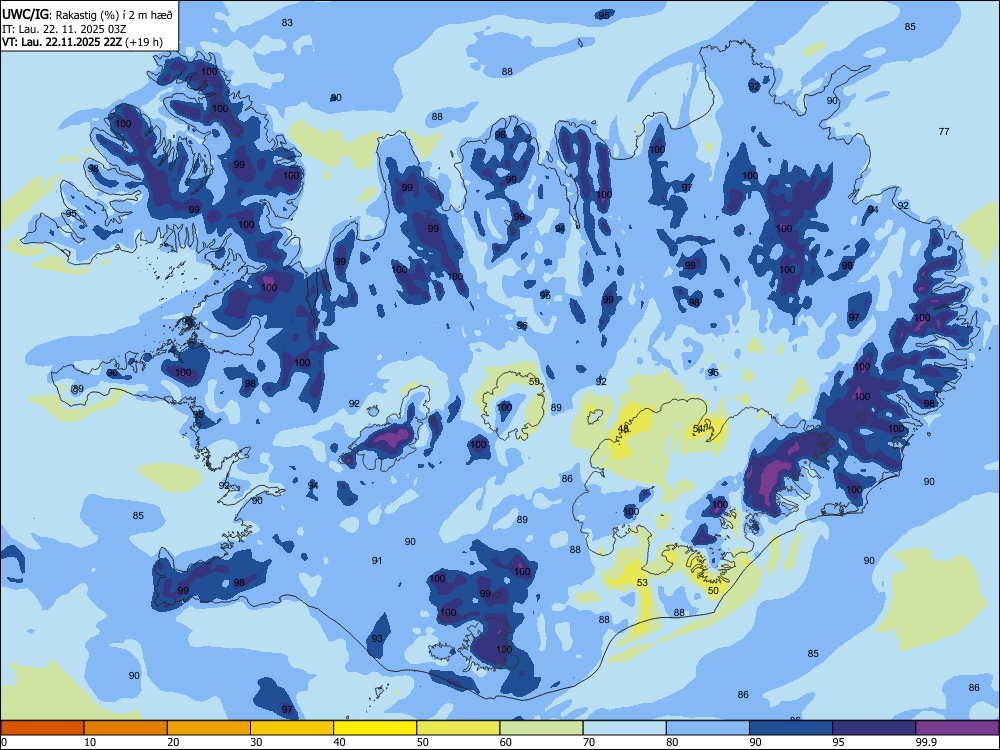Image resolution: width=1000 pixels, height=750 pixels.
Task: Click the title 'UWC/IG: Rakastig (%) í 2 m hæð'
Action: pos(87,14)
